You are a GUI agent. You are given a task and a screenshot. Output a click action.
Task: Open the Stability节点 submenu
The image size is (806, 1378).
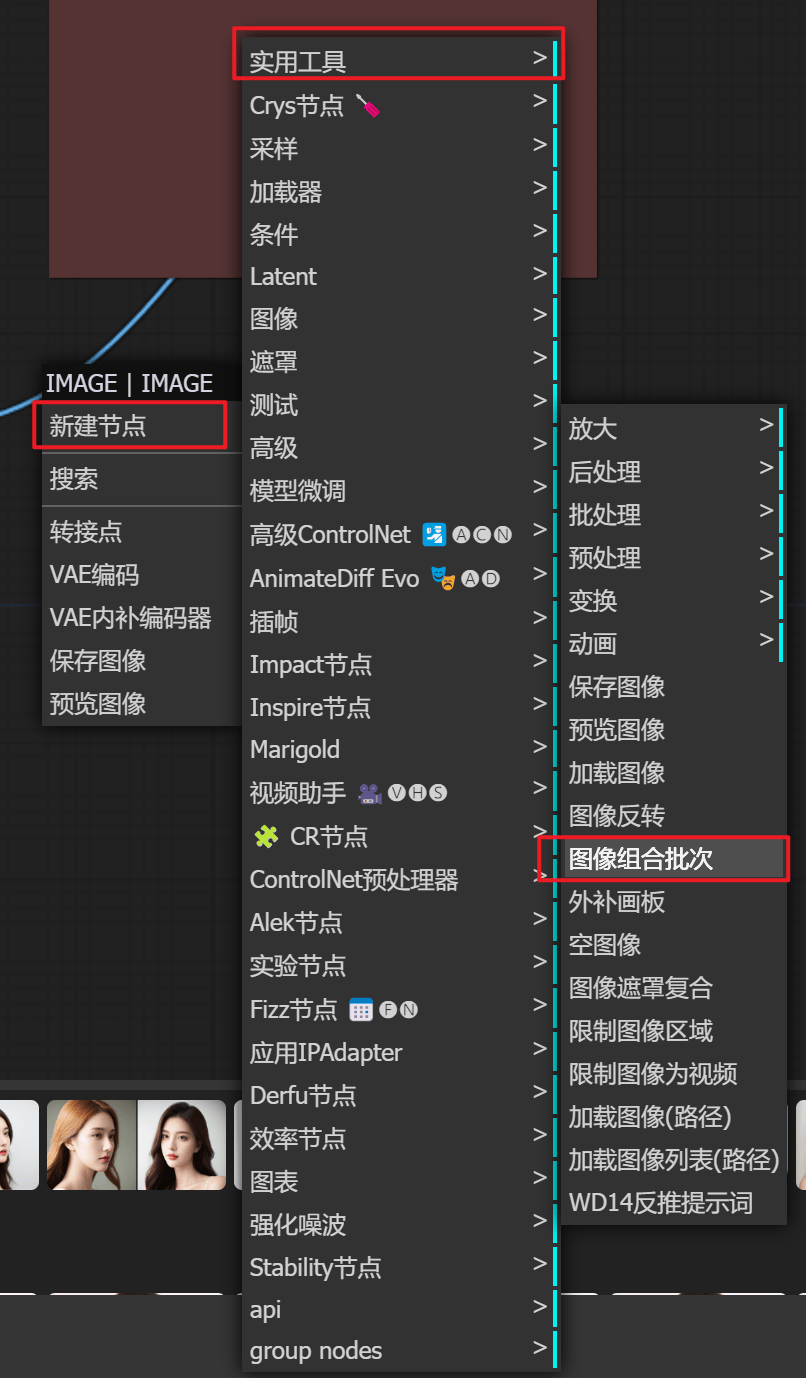400,1267
